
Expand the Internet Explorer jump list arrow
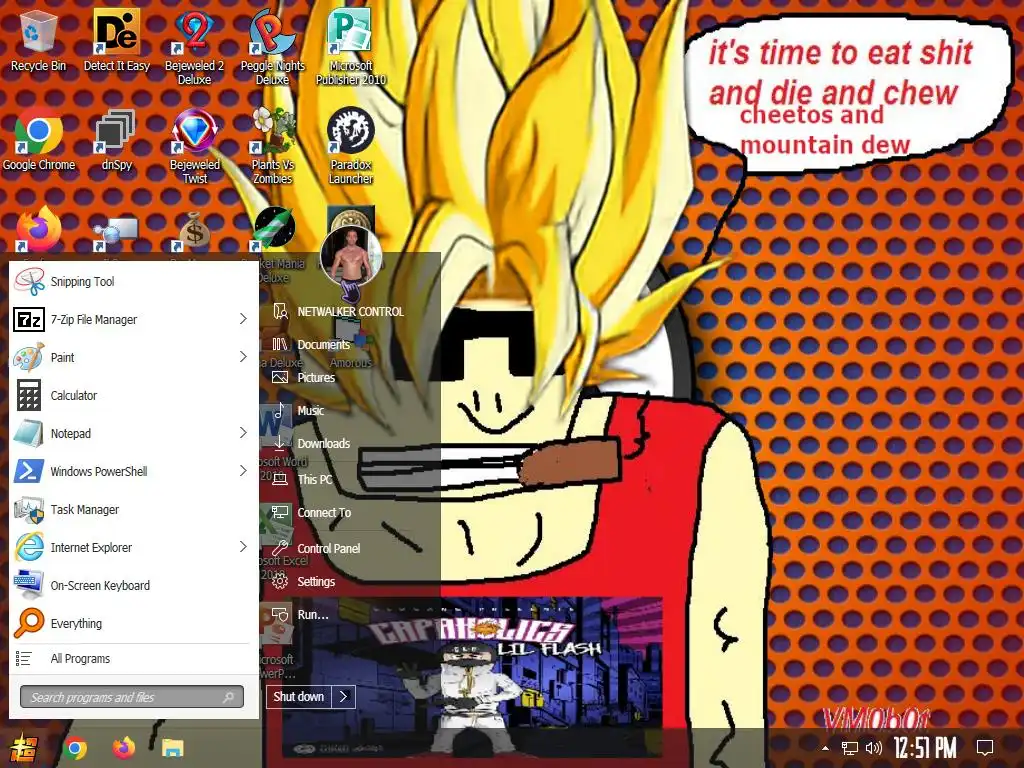243,547
